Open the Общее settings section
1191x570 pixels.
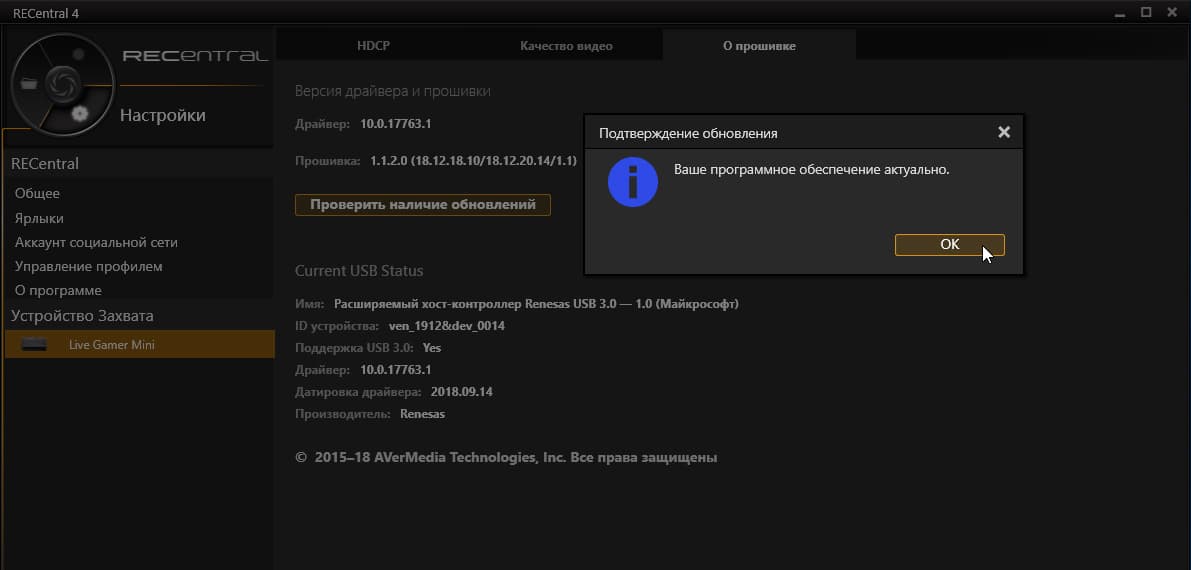click(37, 194)
